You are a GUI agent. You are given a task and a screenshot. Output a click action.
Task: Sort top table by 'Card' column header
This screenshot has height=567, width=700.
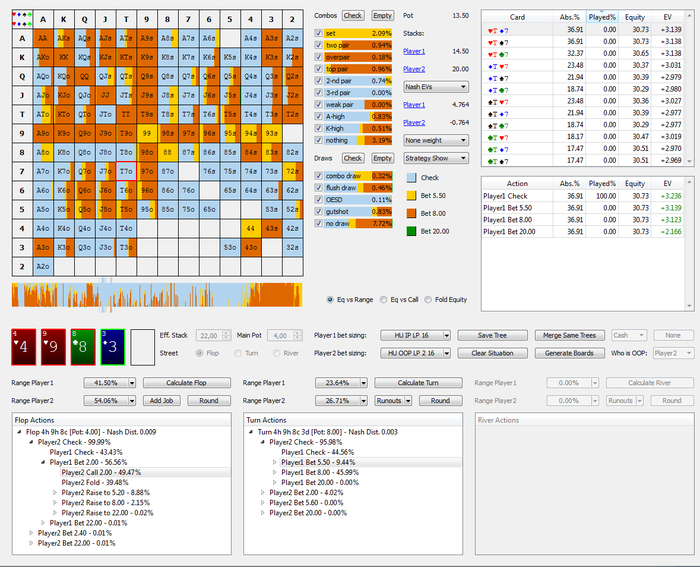[x=517, y=17]
